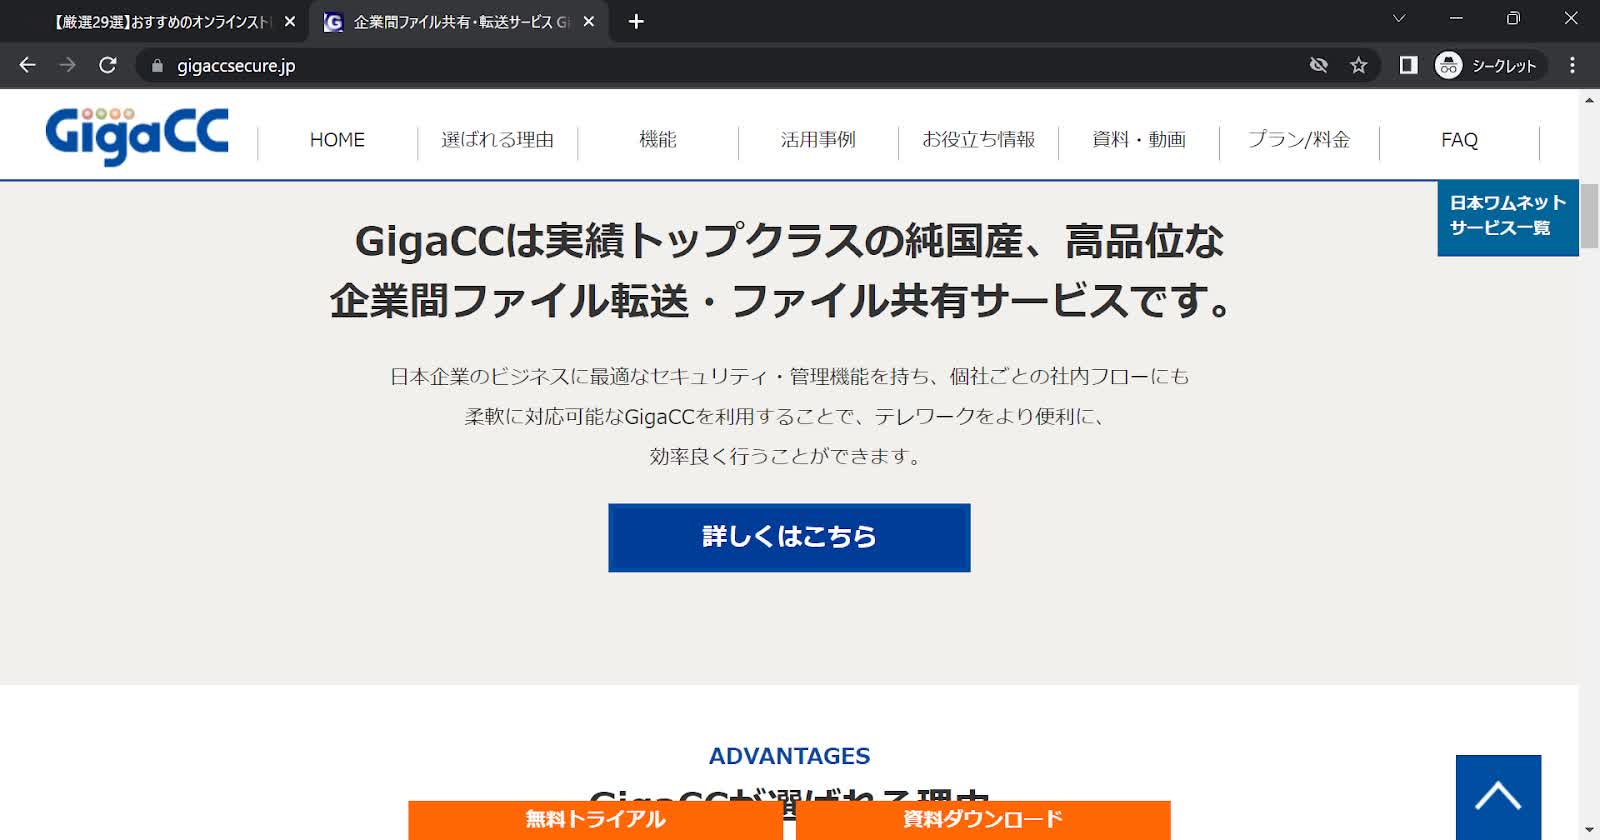Click the orange 無料トライアル button
Screen dimensions: 1600x840
coord(595,820)
